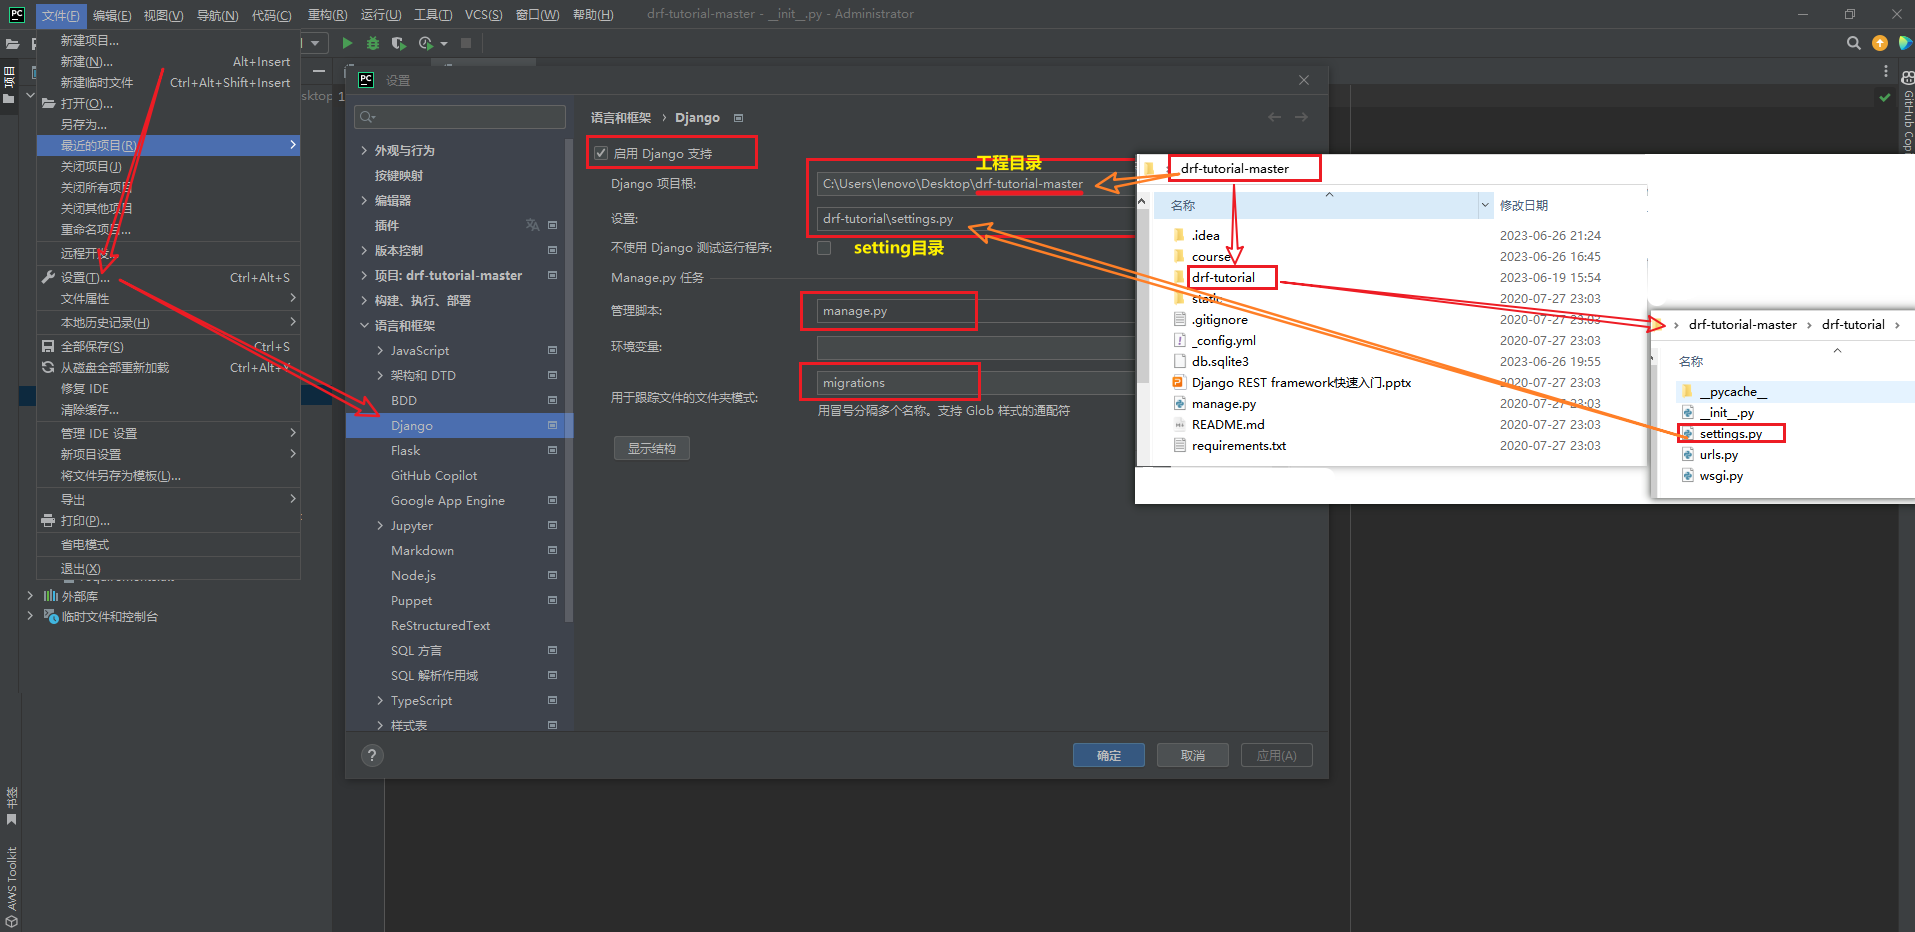Choose Save All from the File menu
The width and height of the screenshot is (1915, 932).
168,346
